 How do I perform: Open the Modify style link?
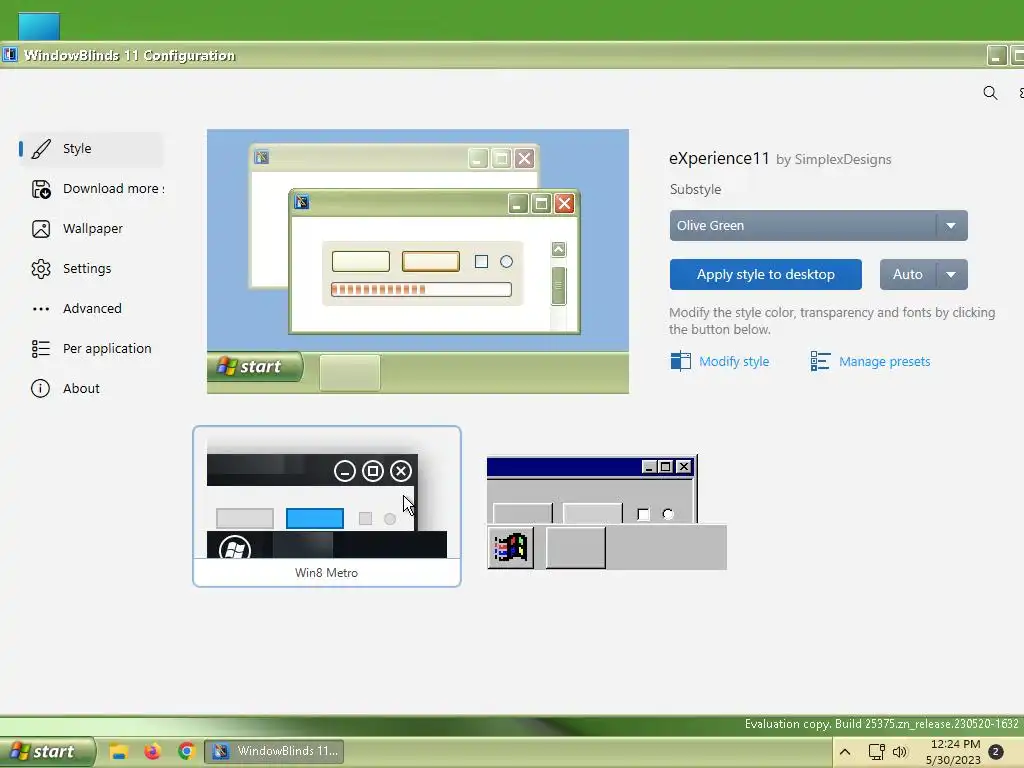pyautogui.click(x=734, y=361)
